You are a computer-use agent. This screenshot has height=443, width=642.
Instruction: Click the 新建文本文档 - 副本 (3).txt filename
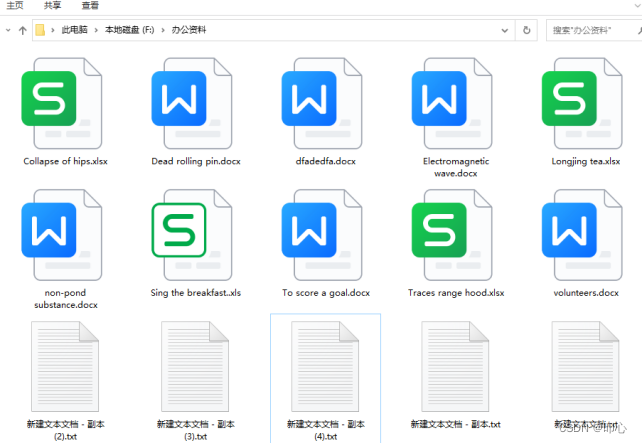[196, 430]
